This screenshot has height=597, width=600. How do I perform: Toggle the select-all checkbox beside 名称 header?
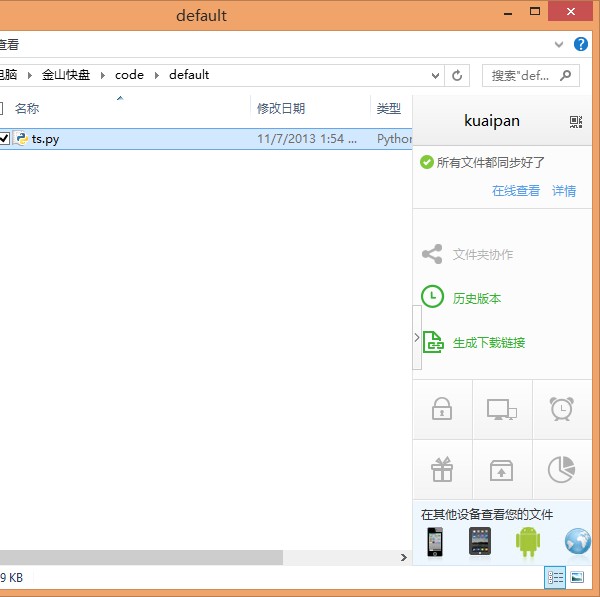(x=2, y=108)
